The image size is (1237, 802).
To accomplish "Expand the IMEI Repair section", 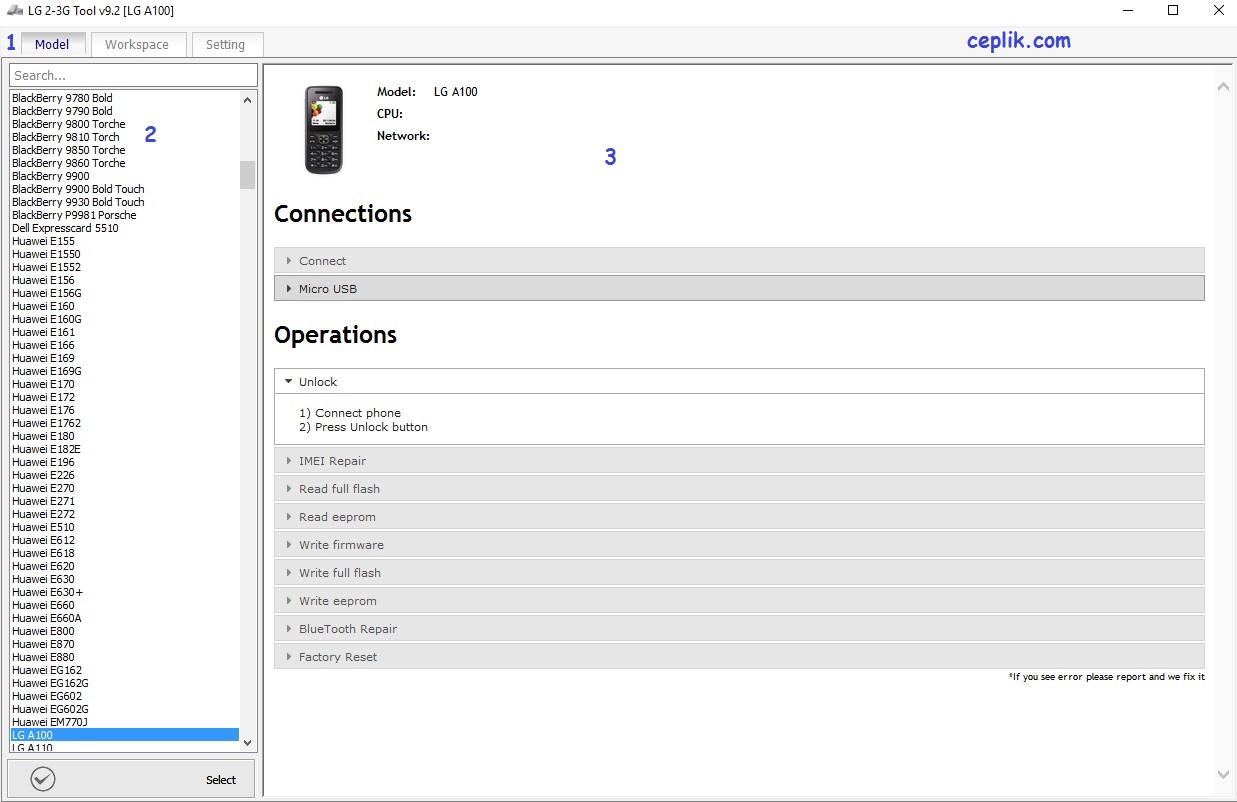I will [x=739, y=461].
